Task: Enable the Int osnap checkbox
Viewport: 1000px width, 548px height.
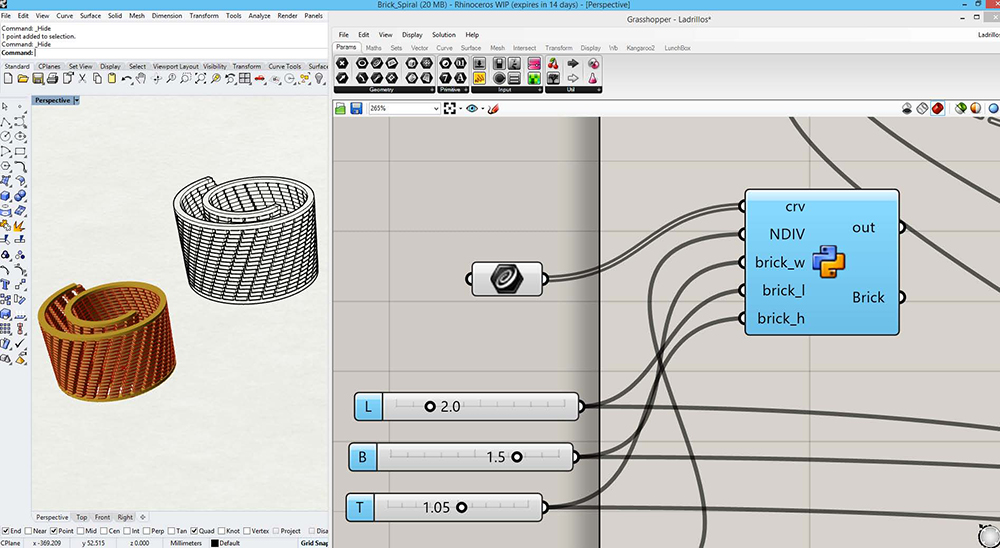Action: click(127, 531)
